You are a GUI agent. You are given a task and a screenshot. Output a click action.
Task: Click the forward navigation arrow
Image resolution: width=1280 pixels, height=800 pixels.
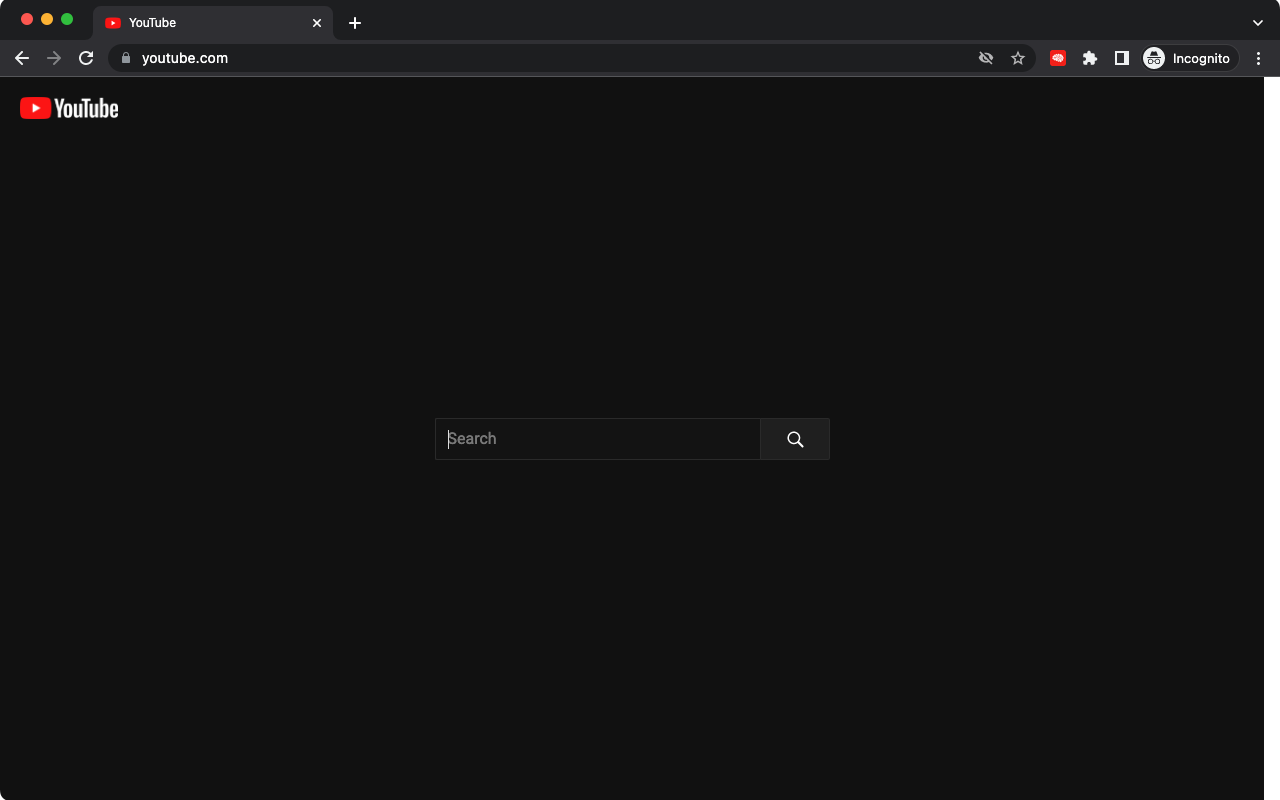[x=54, y=58]
